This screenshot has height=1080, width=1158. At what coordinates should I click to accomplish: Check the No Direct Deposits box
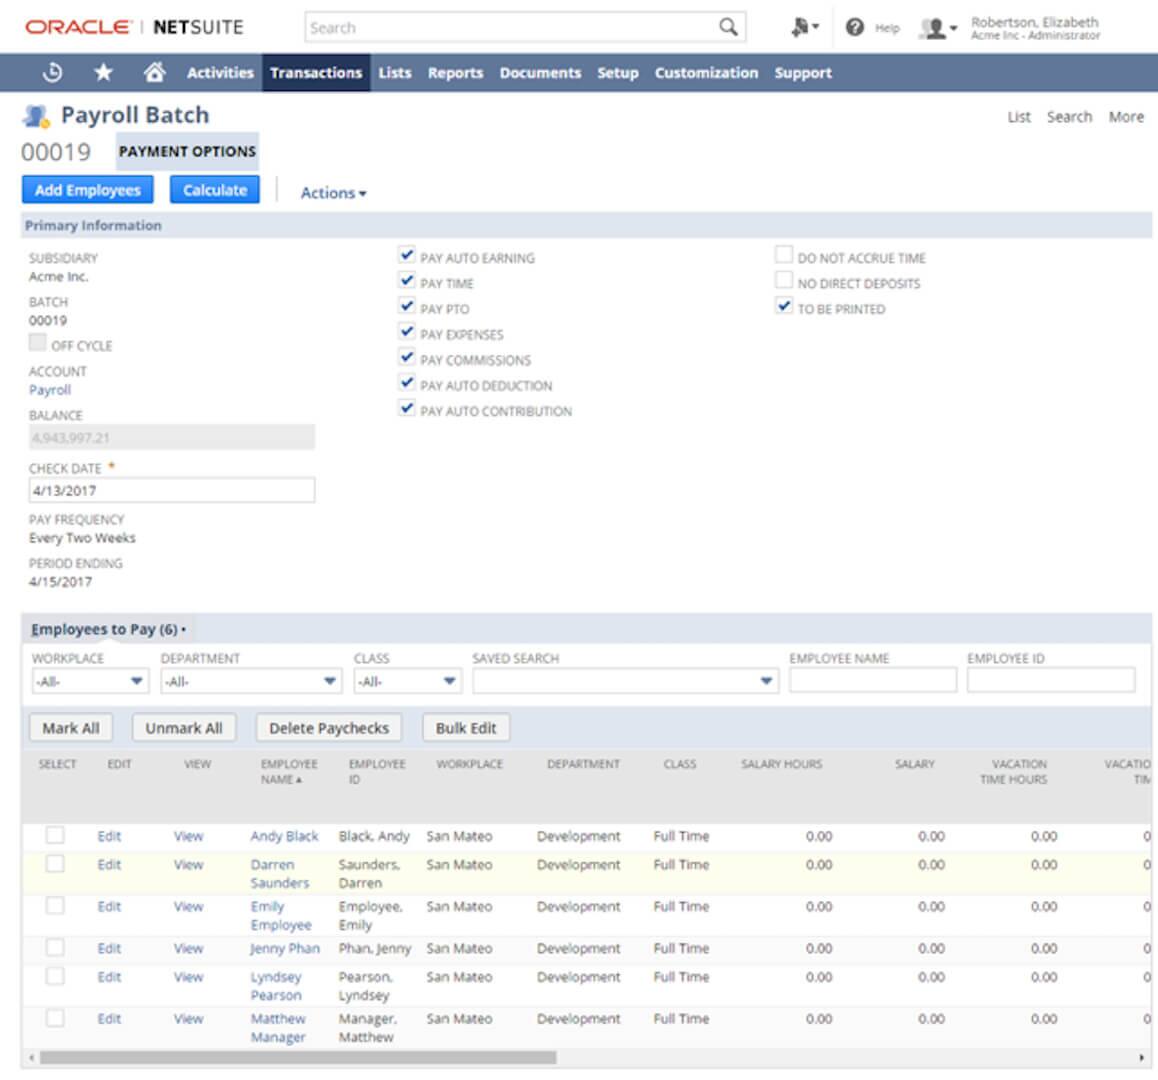pos(784,281)
